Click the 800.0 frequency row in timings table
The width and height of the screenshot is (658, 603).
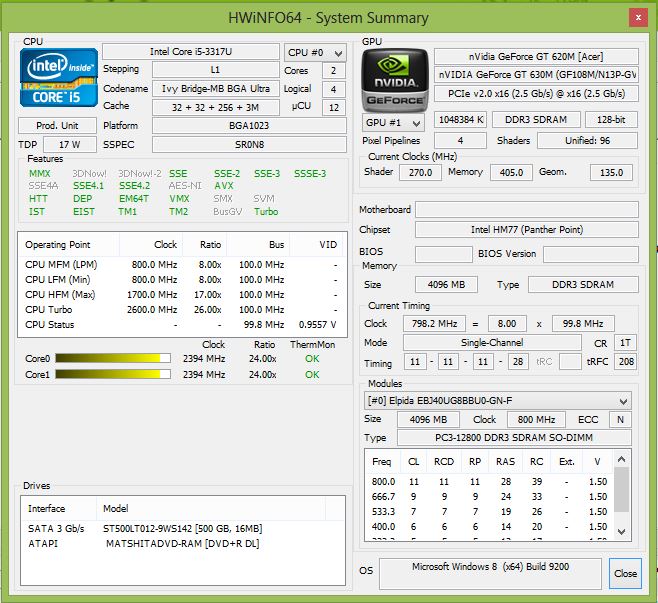489,482
